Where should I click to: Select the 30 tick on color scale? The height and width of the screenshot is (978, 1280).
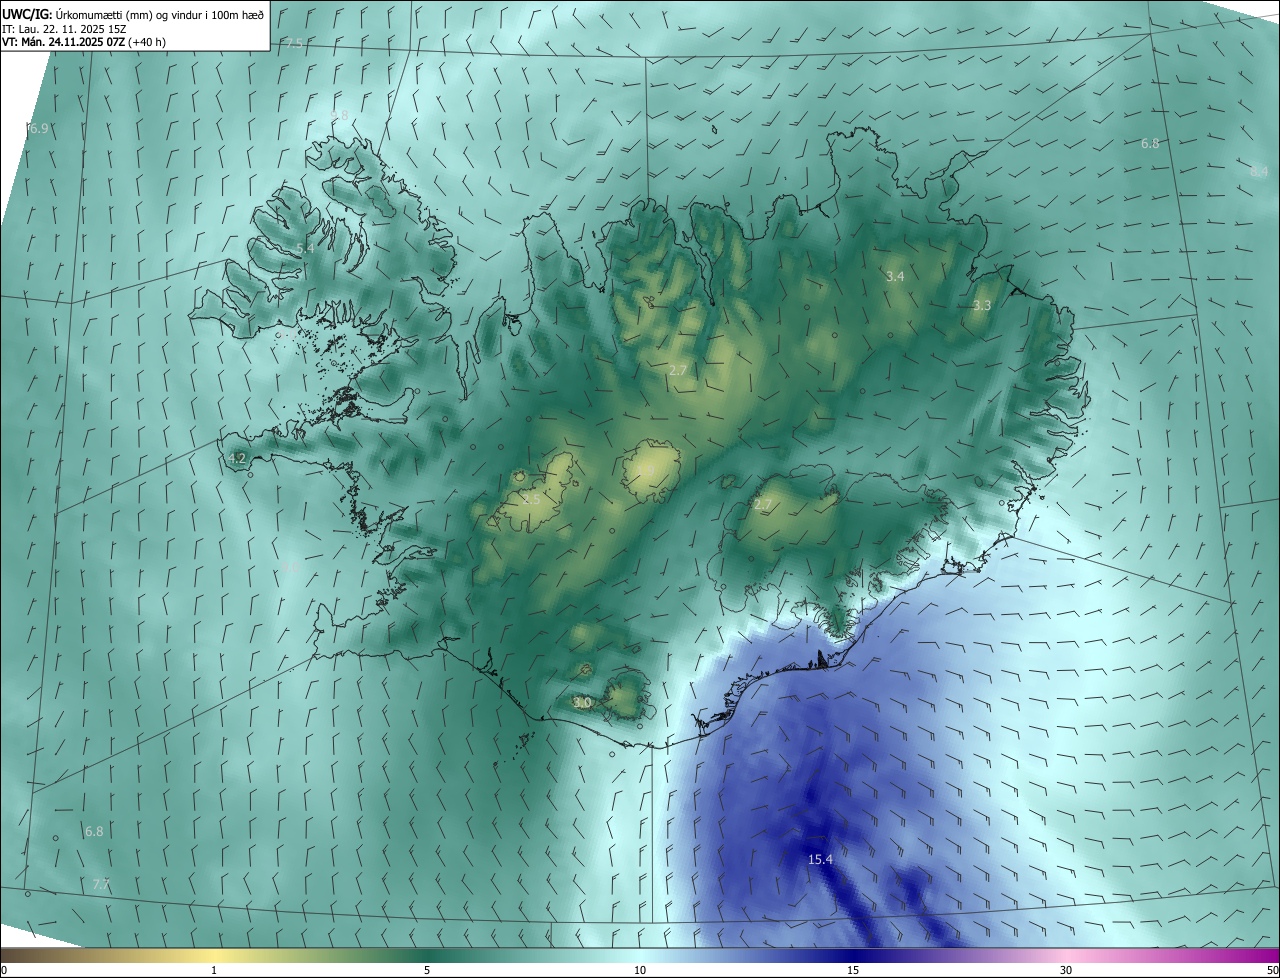(1066, 970)
